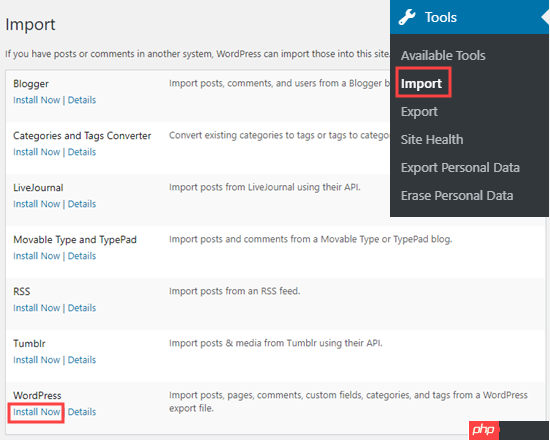Image resolution: width=550 pixels, height=440 pixels.
Task: Click 'Import posts from LiveJournal using their API.' text
Action: click(x=264, y=187)
